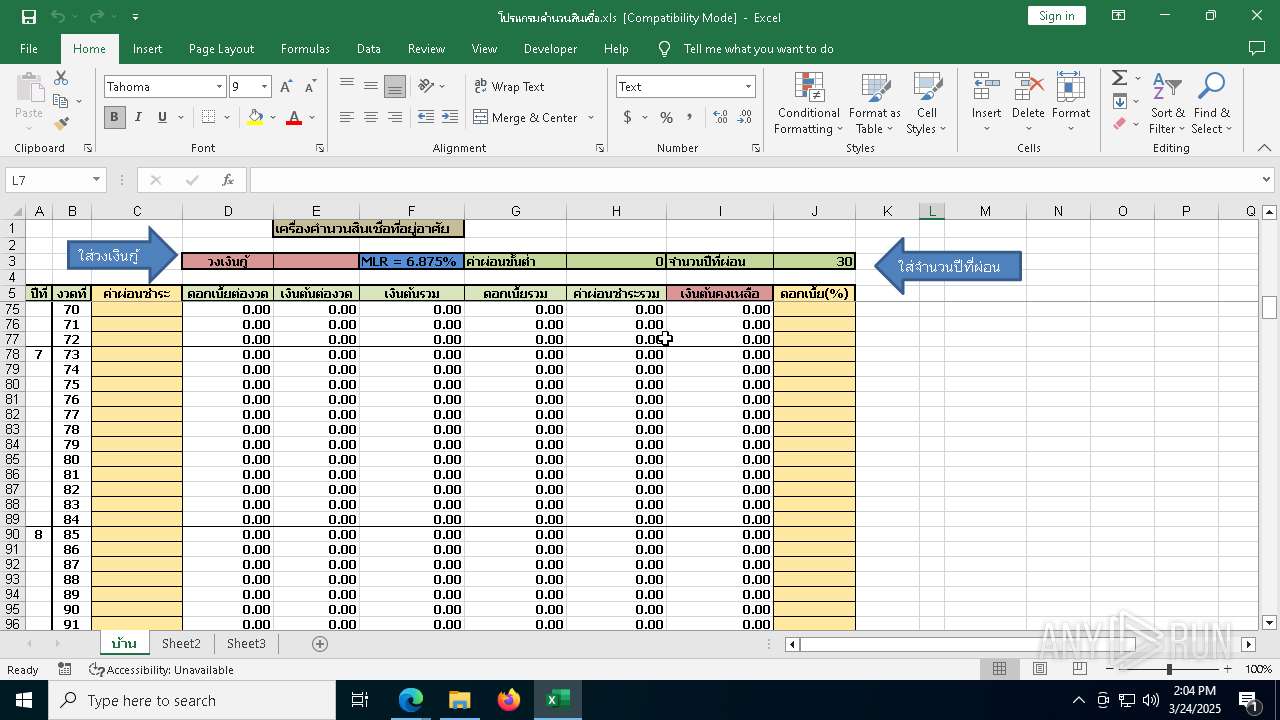Expand the font size dropdown

point(264,87)
